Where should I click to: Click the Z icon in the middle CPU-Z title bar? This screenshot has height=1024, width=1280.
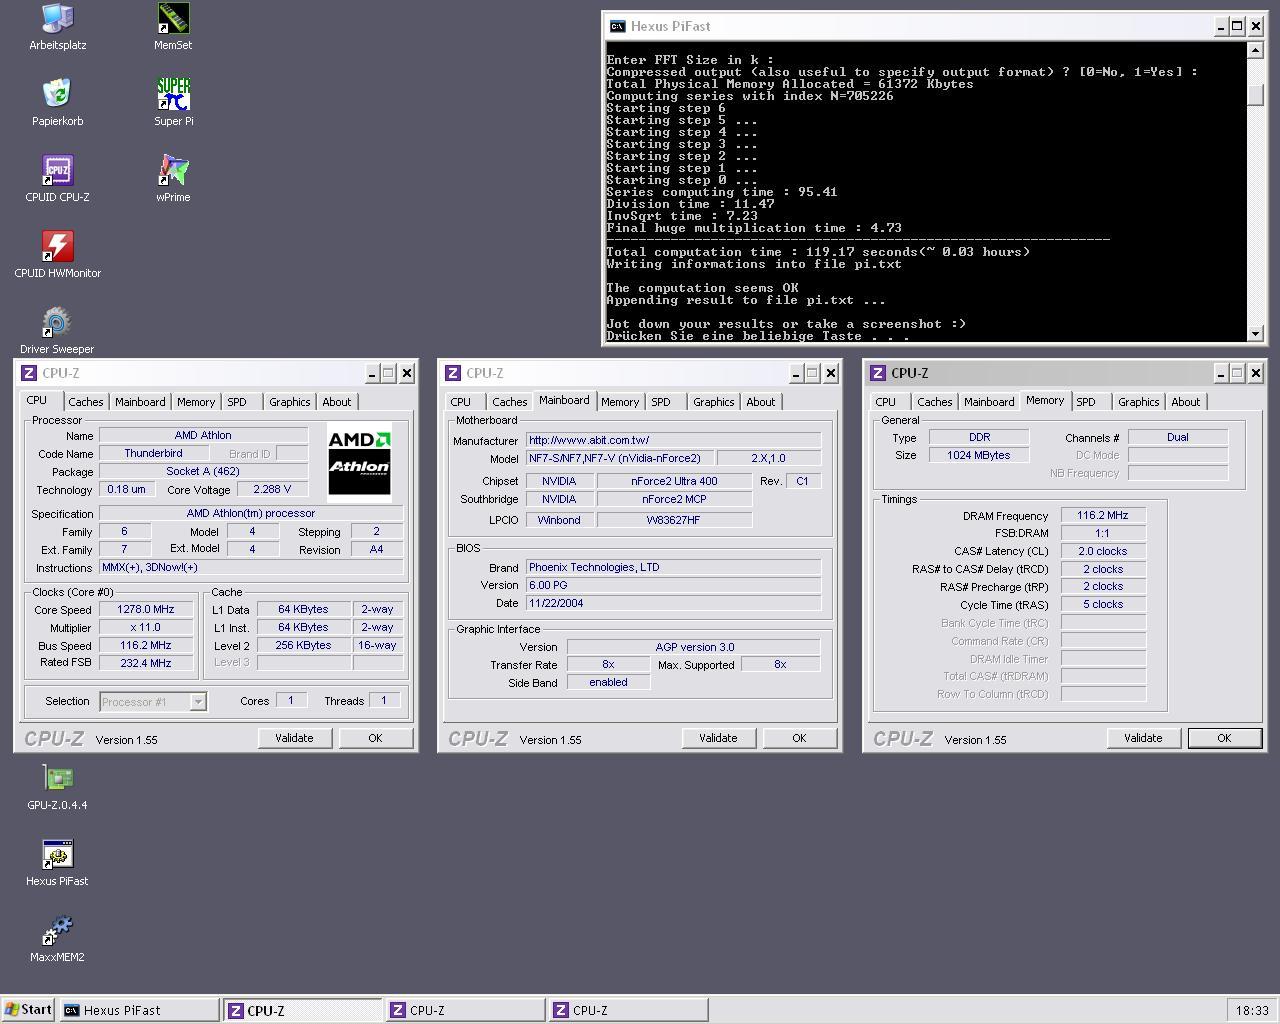point(453,373)
